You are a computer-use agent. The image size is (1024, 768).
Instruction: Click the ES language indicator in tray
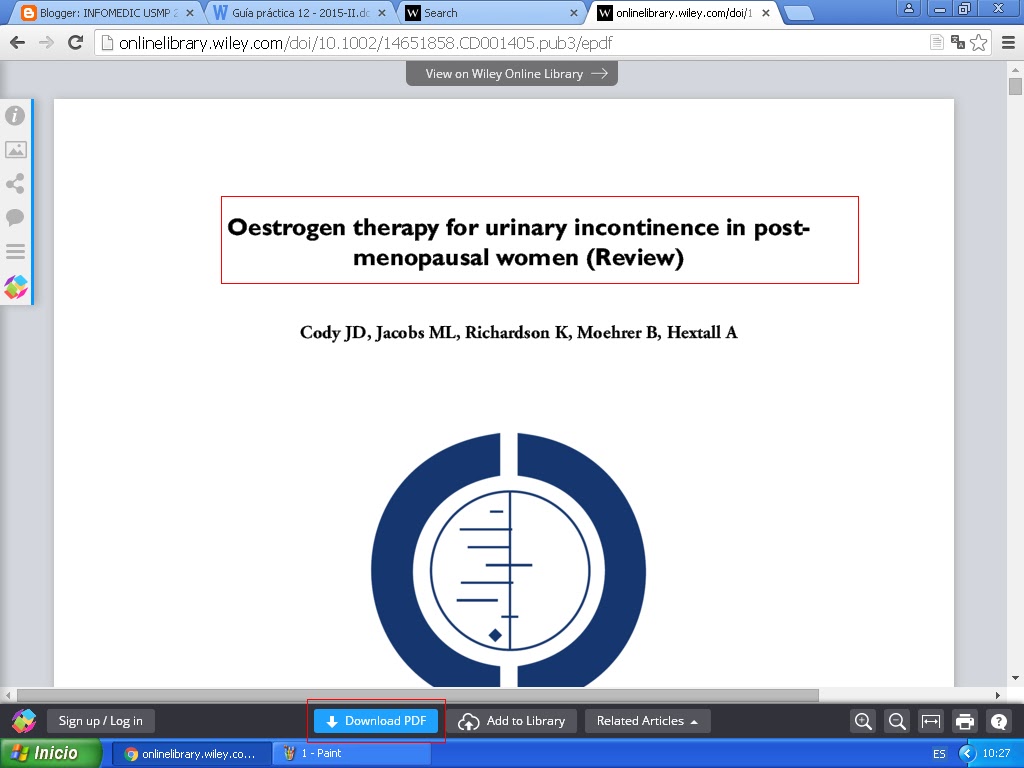(939, 754)
